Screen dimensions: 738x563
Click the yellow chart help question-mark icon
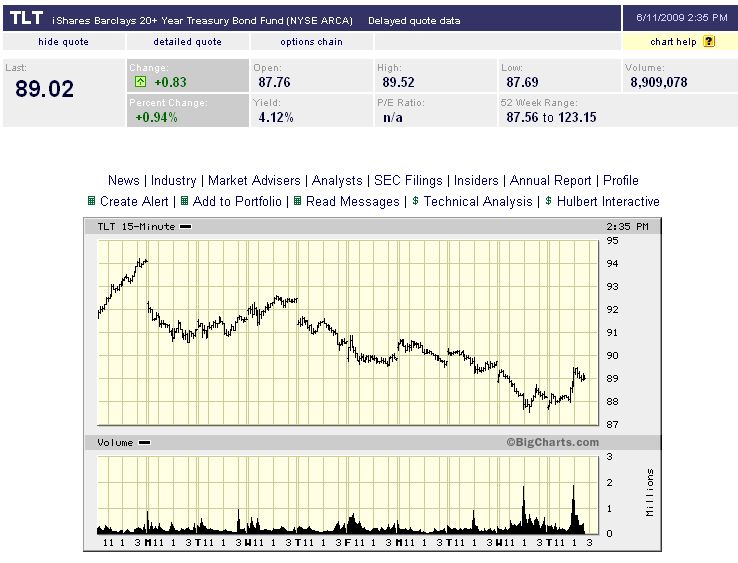(x=709, y=41)
